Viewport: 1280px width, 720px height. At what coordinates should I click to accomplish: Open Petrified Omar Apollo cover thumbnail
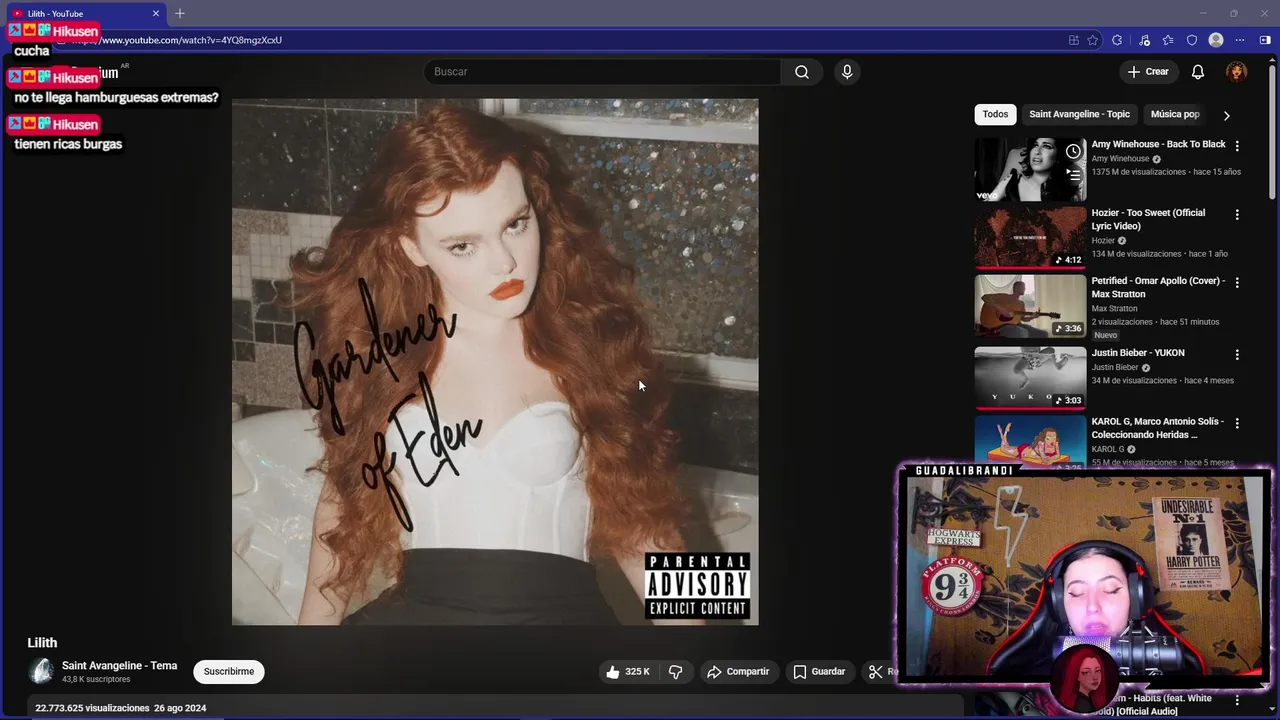point(1030,306)
